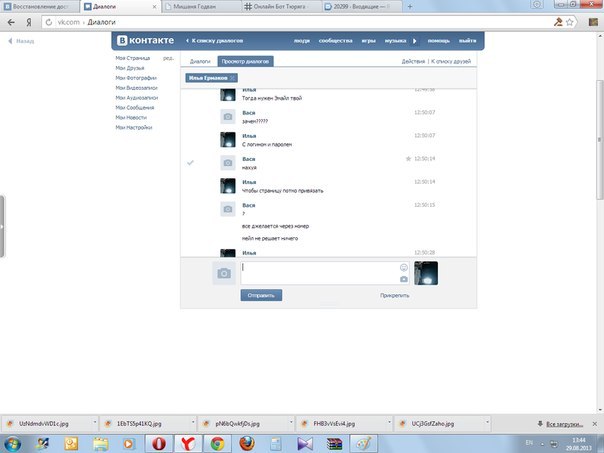The height and width of the screenshot is (453, 604).
Task: Go to К списку друзей link
Action: (x=451, y=61)
